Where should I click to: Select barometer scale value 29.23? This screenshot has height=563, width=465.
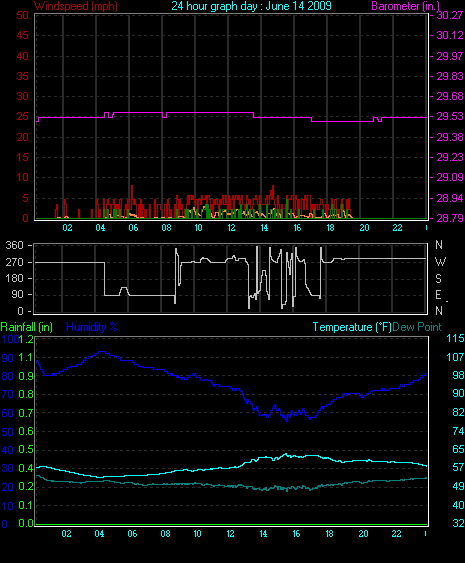coord(450,157)
